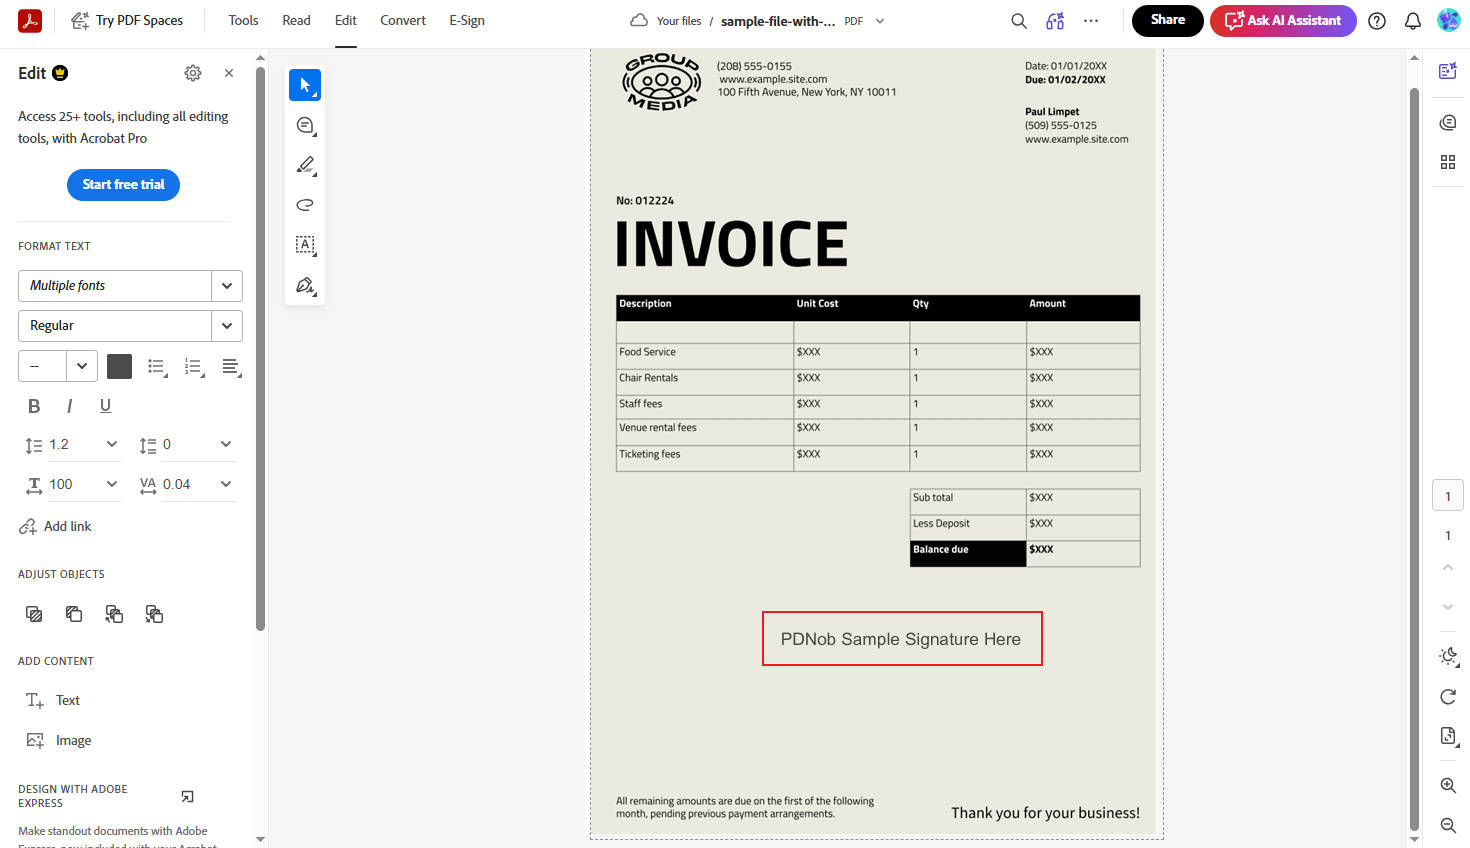Viewport: 1470px width, 848px height.
Task: Click Start free trial button
Action: pos(123,185)
